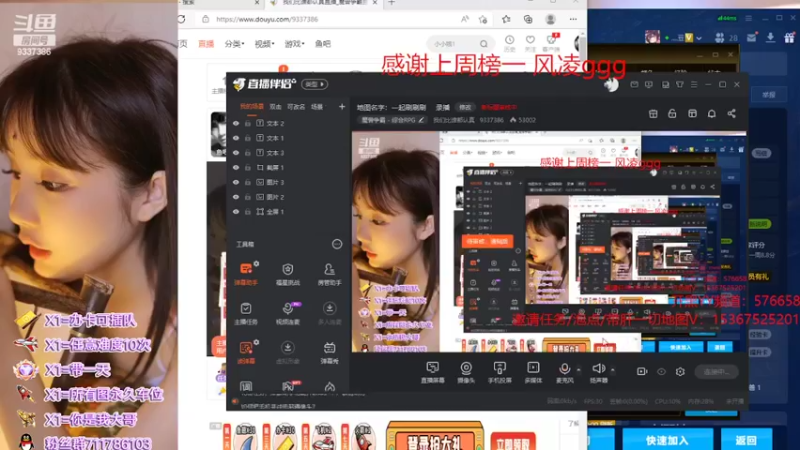Expand speaker volume arrow

(x=613, y=369)
